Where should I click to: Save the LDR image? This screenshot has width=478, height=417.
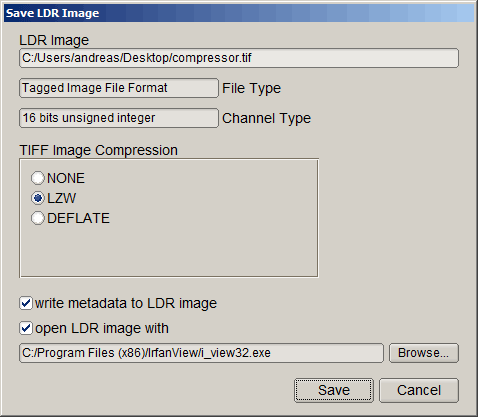[334, 390]
